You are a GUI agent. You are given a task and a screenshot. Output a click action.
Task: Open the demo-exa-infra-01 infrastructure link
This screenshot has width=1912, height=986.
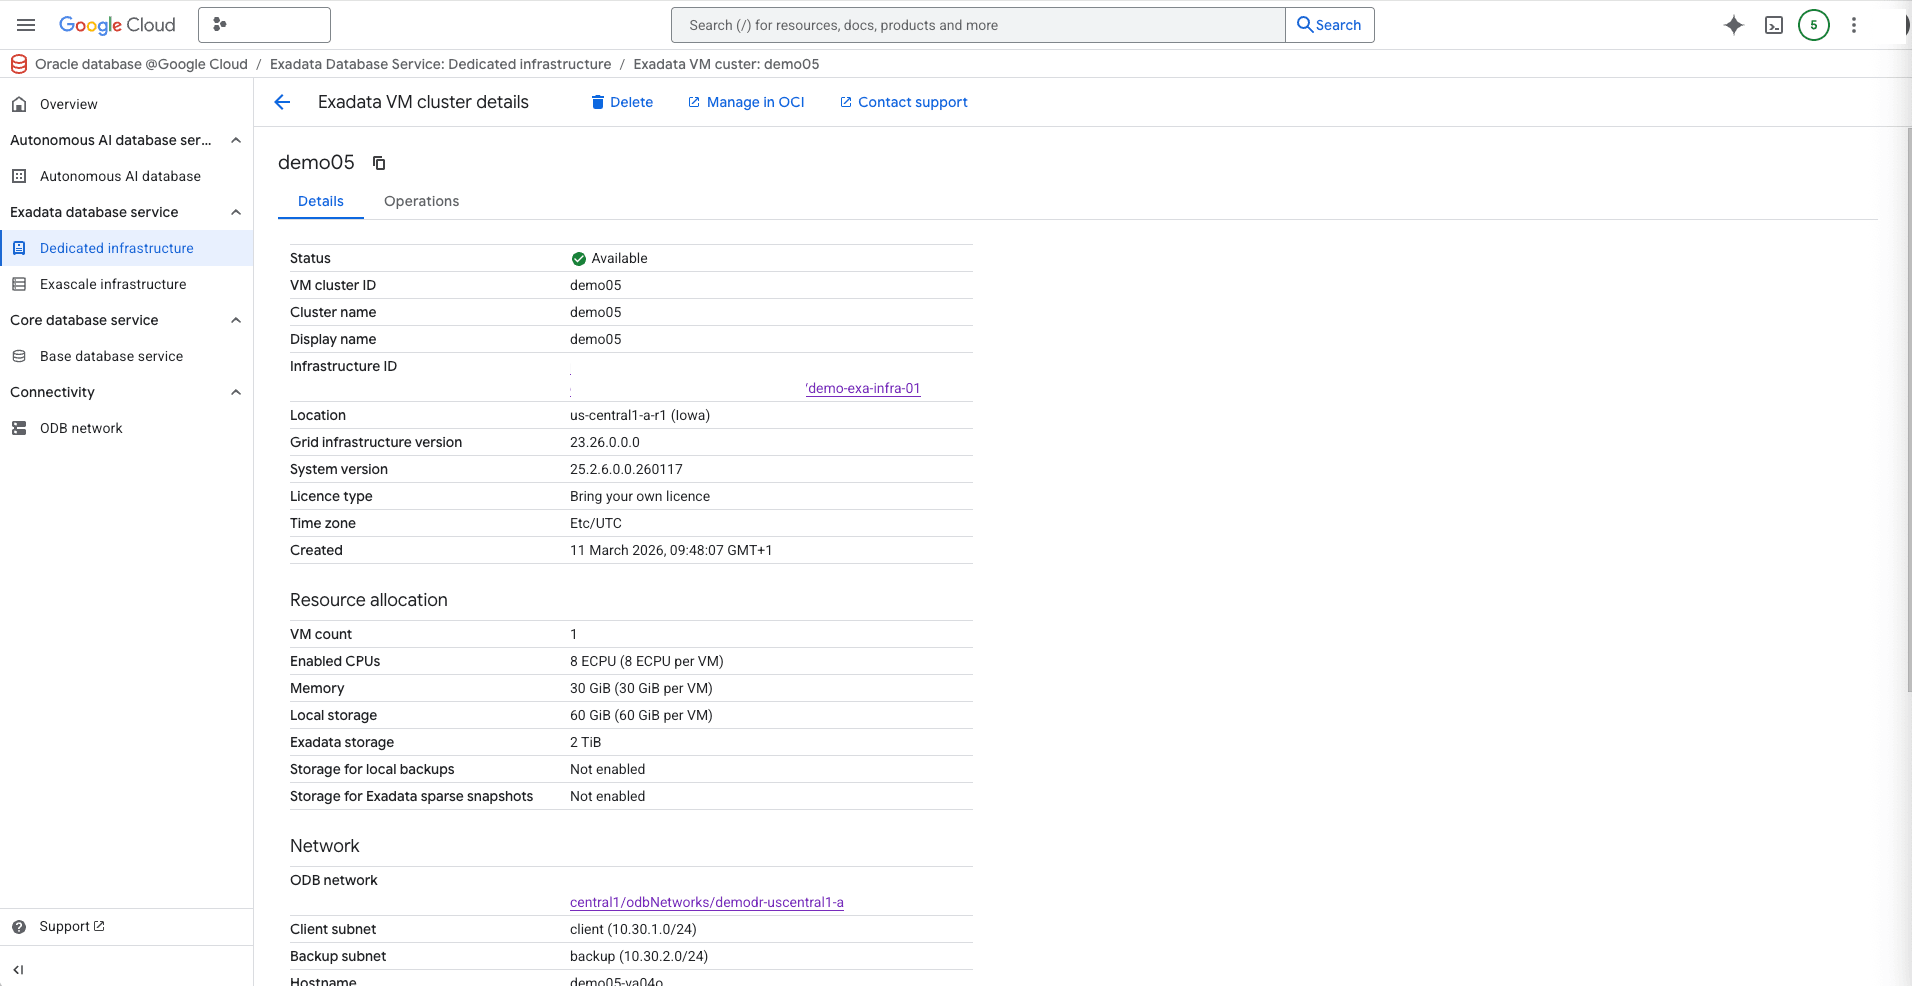coord(863,388)
